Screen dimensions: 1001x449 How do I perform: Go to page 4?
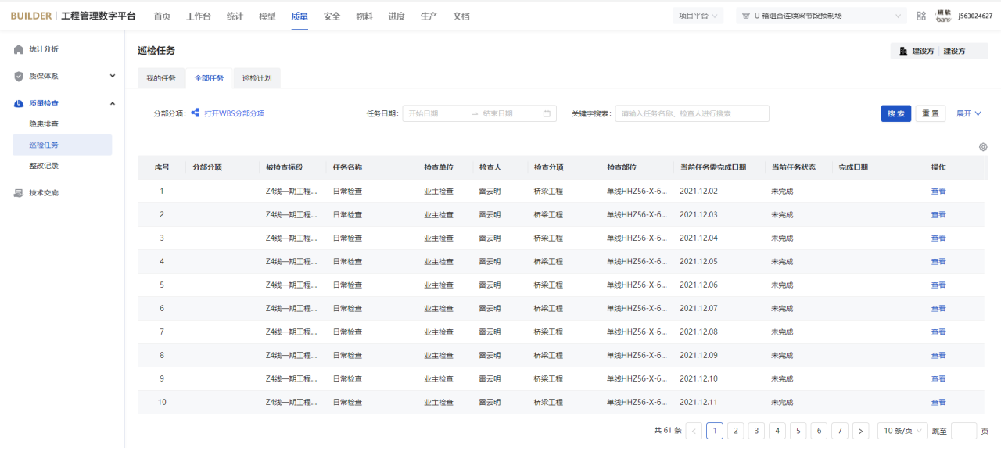tap(778, 431)
